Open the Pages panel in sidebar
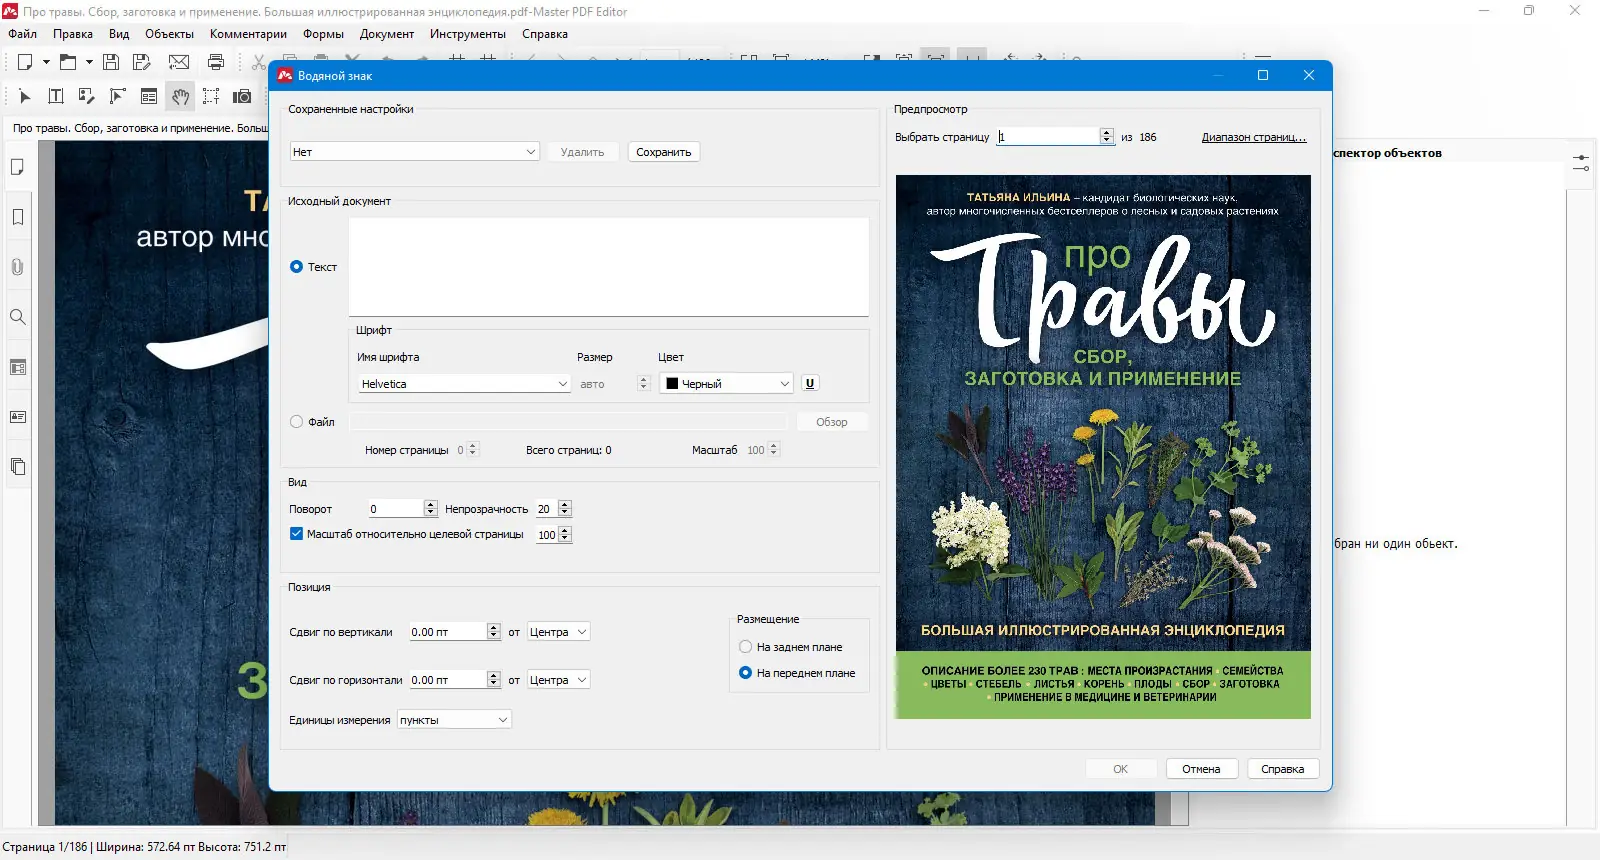The height and width of the screenshot is (860, 1600). [18, 167]
